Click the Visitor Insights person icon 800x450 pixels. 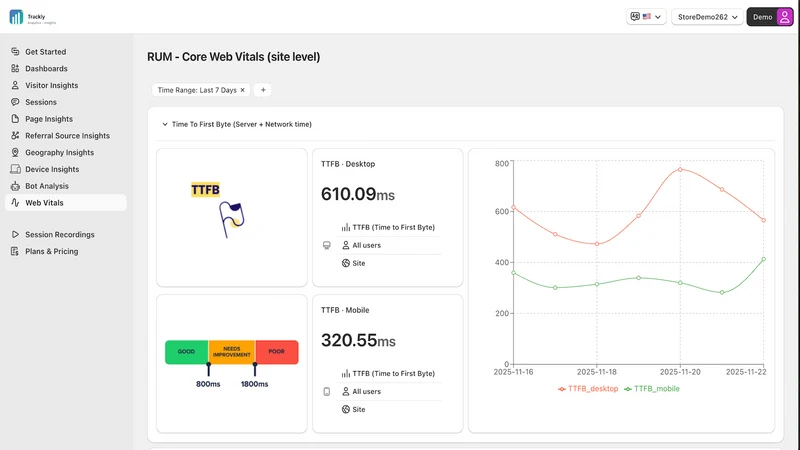[15, 85]
